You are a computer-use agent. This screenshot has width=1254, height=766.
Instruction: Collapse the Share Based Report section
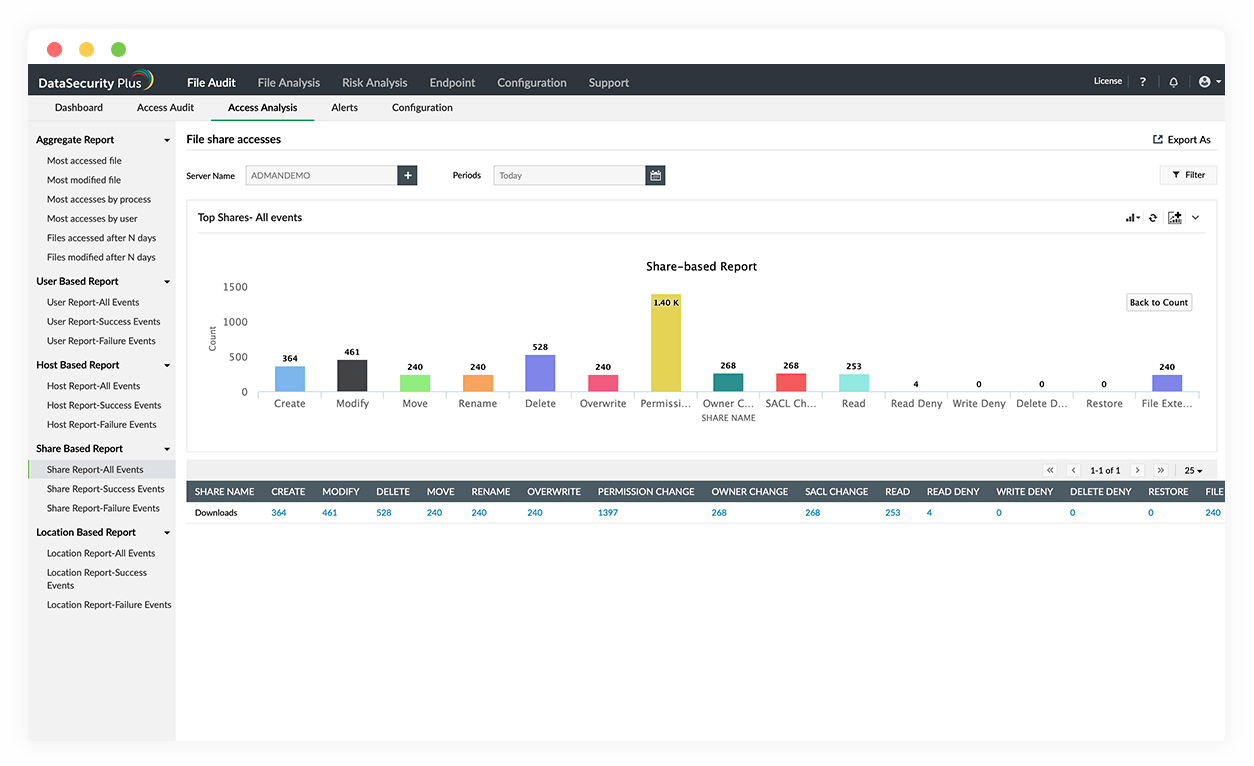(167, 448)
